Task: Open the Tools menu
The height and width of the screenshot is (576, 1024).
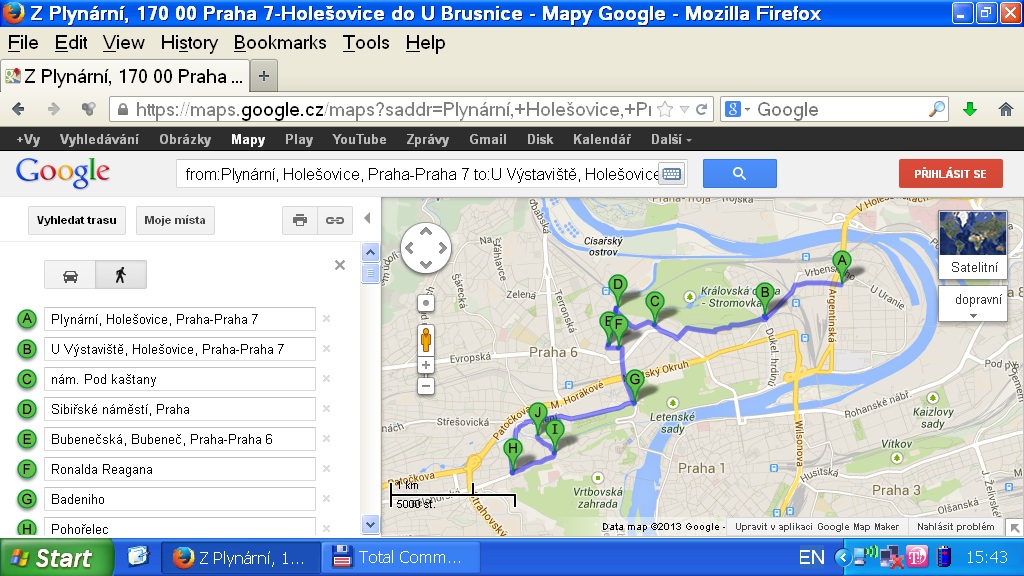Action: [x=366, y=42]
